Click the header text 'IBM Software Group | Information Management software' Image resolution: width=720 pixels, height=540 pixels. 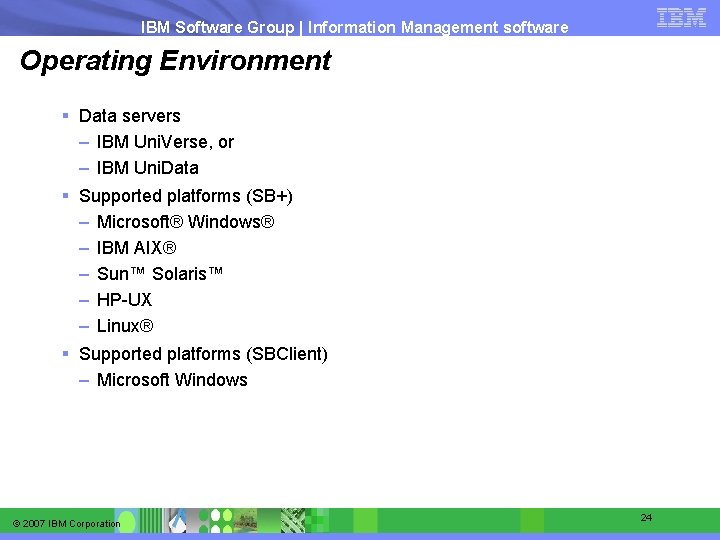tap(354, 27)
